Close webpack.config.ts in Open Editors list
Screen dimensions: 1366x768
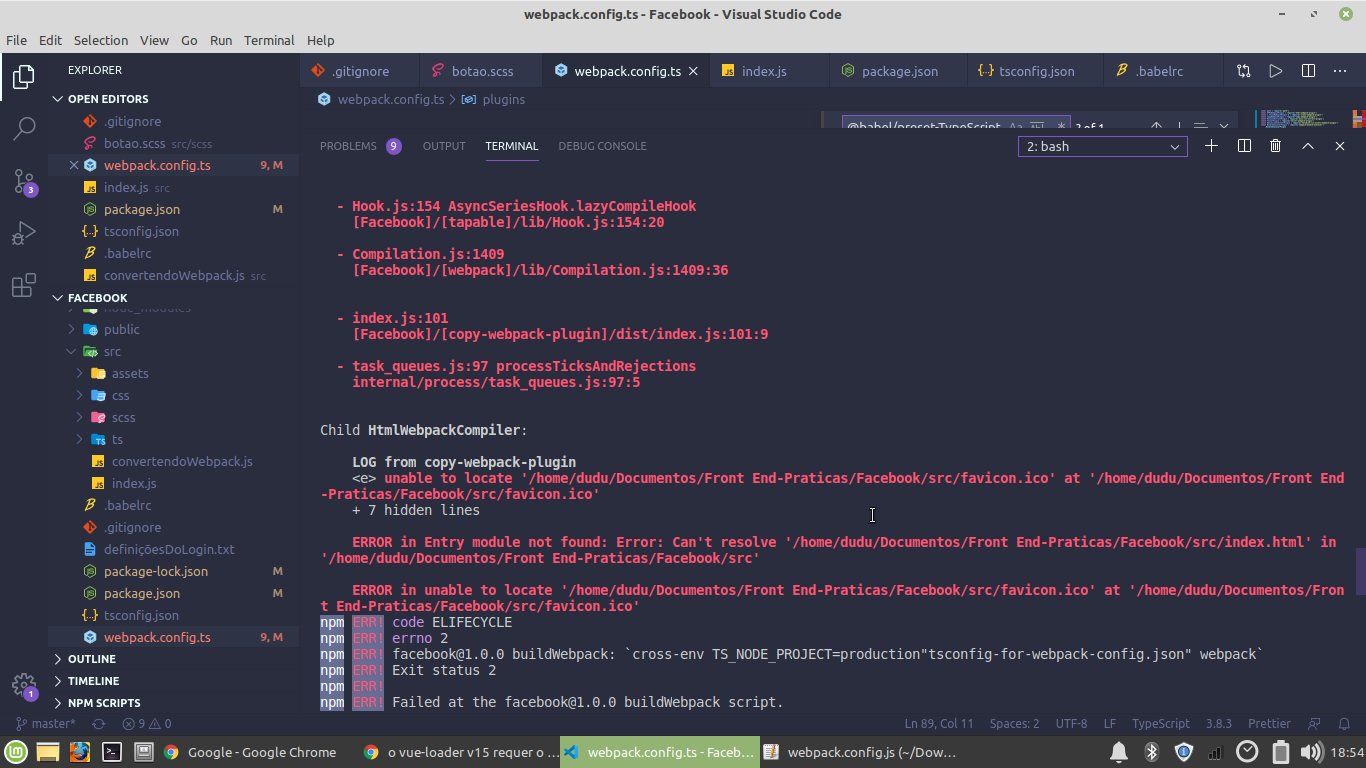point(74,165)
